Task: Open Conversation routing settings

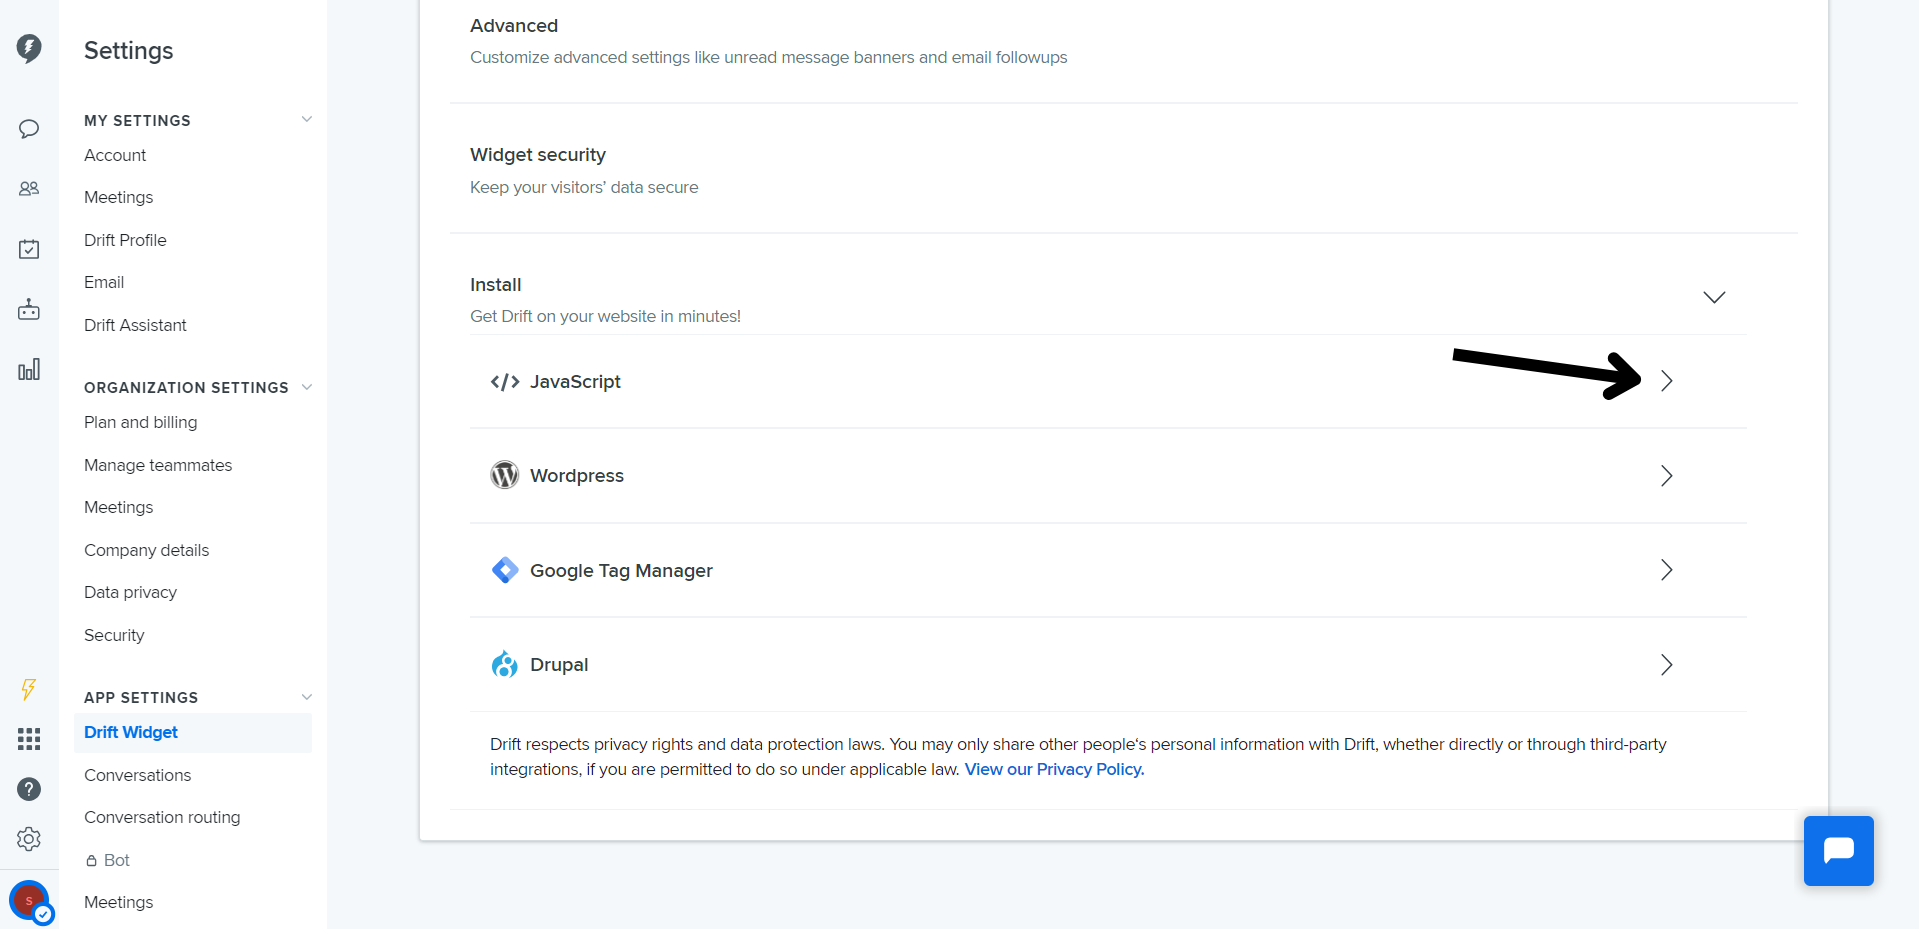Action: coord(162,817)
